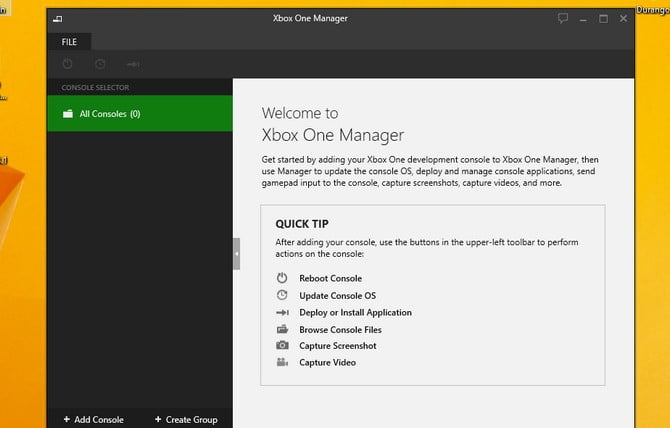Click the Reboot Console power icon in toolbar
This screenshot has width=670, height=428.
point(67,64)
